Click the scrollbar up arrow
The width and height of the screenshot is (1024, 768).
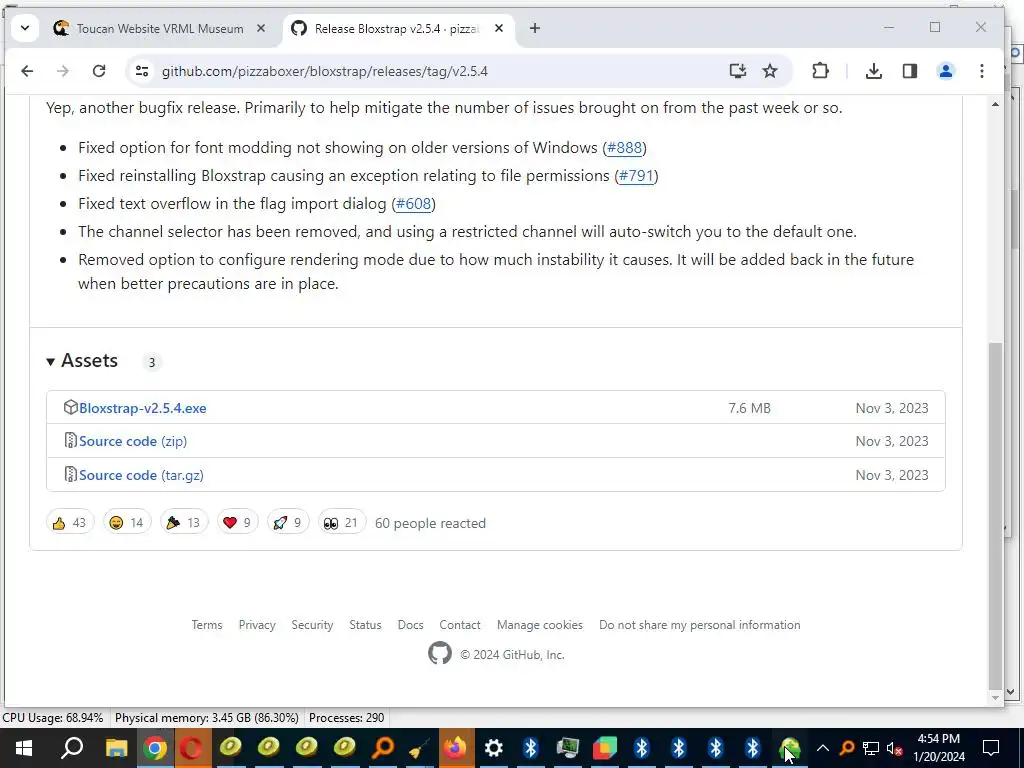[x=995, y=104]
